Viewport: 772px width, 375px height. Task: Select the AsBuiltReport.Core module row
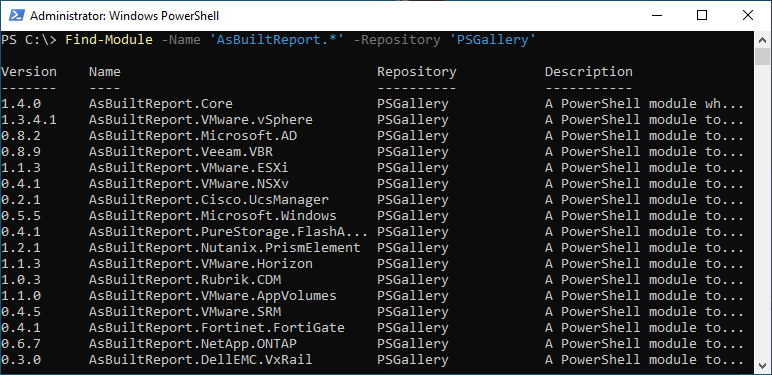[372, 104]
